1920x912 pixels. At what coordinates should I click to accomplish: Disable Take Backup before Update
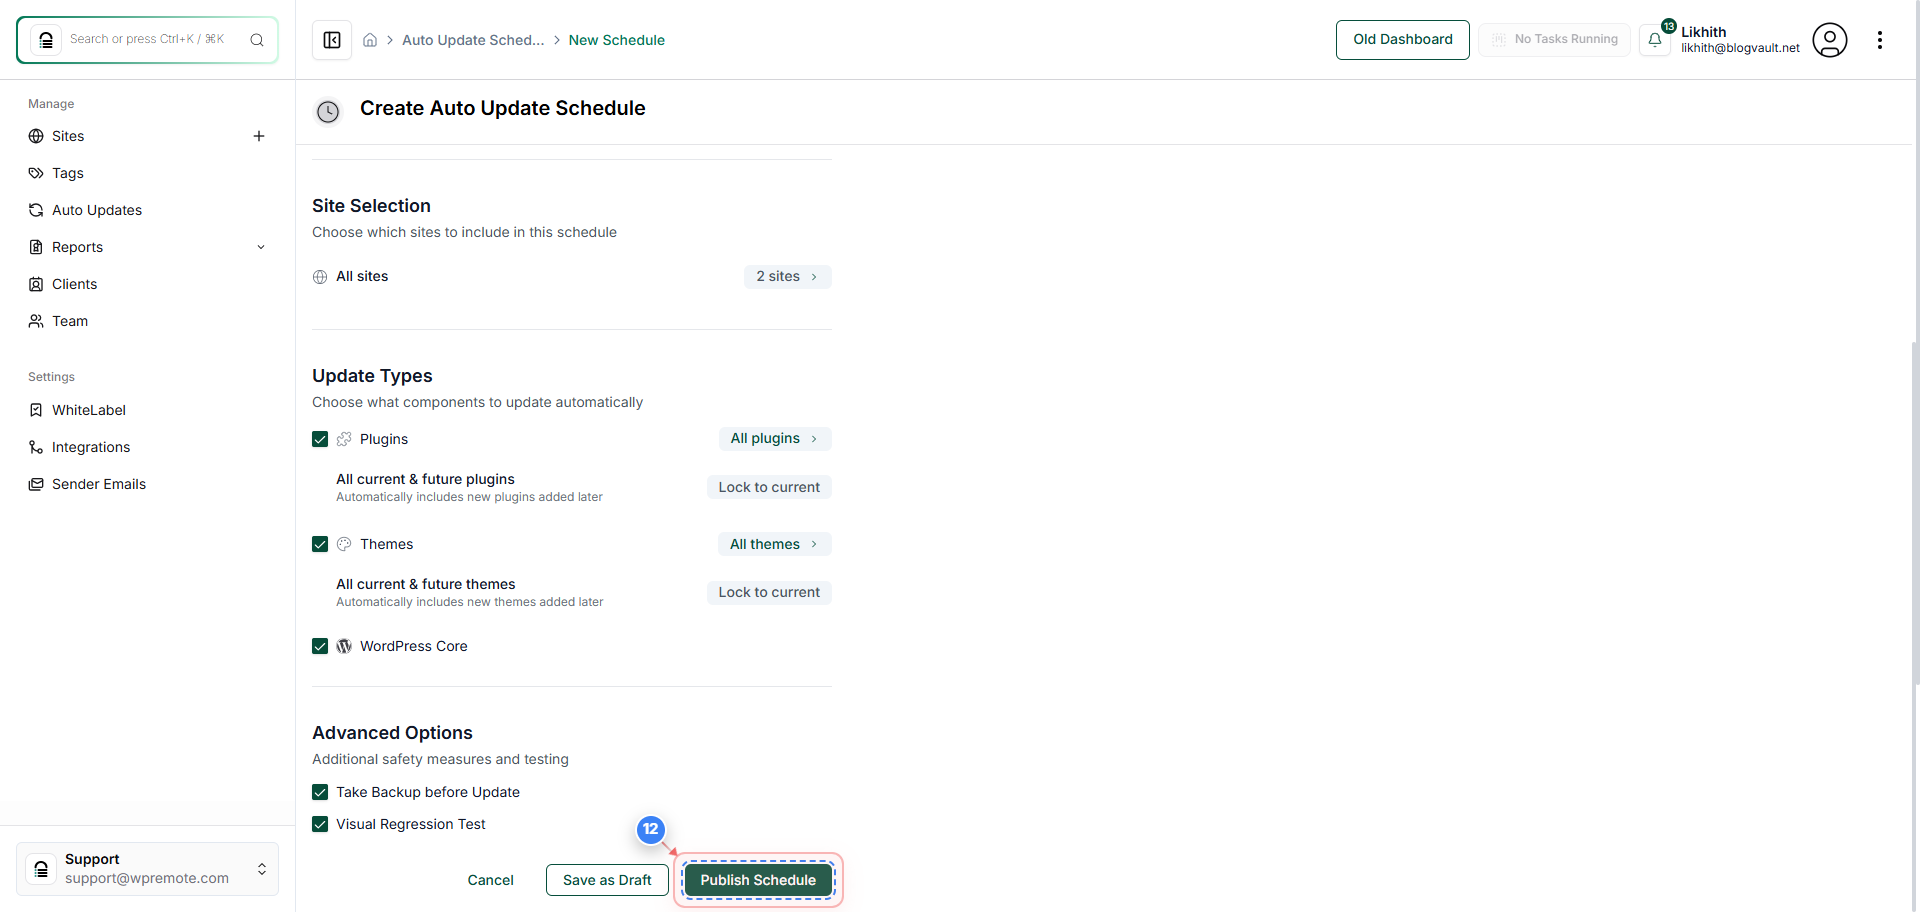coord(320,792)
